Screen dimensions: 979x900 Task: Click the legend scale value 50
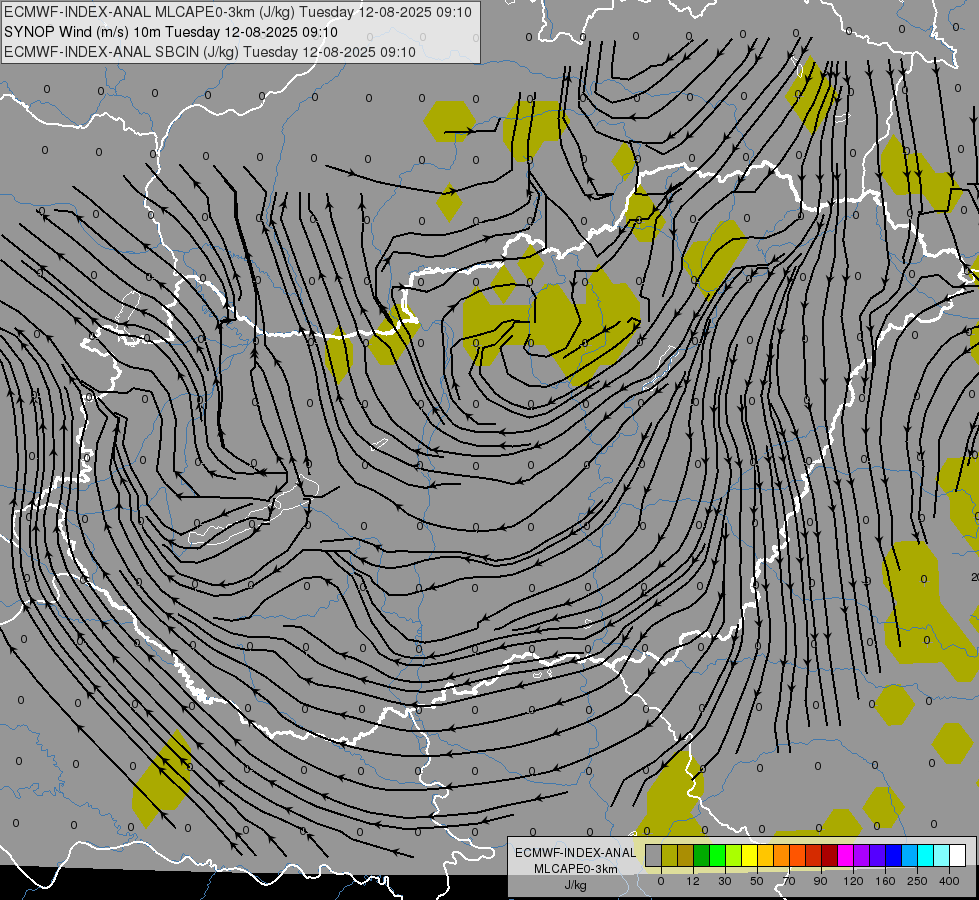757,881
